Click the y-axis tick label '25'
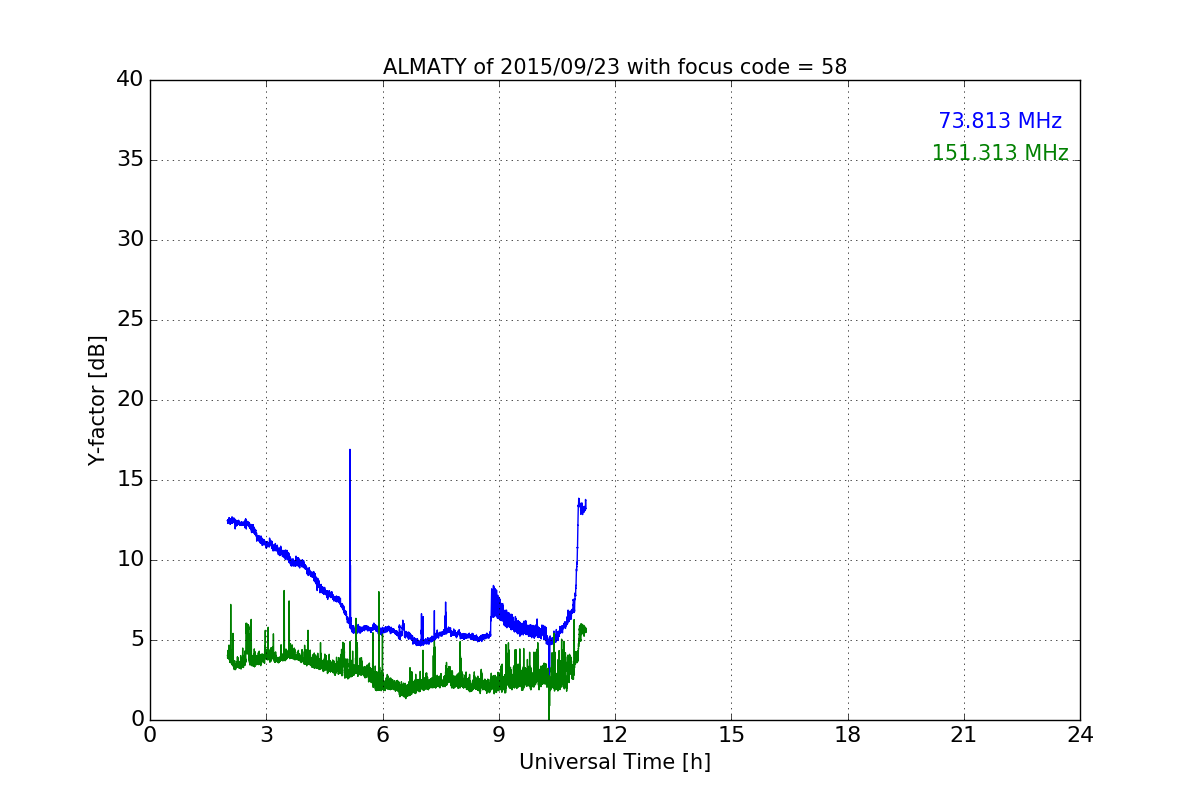This screenshot has width=1200, height=800. [130, 320]
